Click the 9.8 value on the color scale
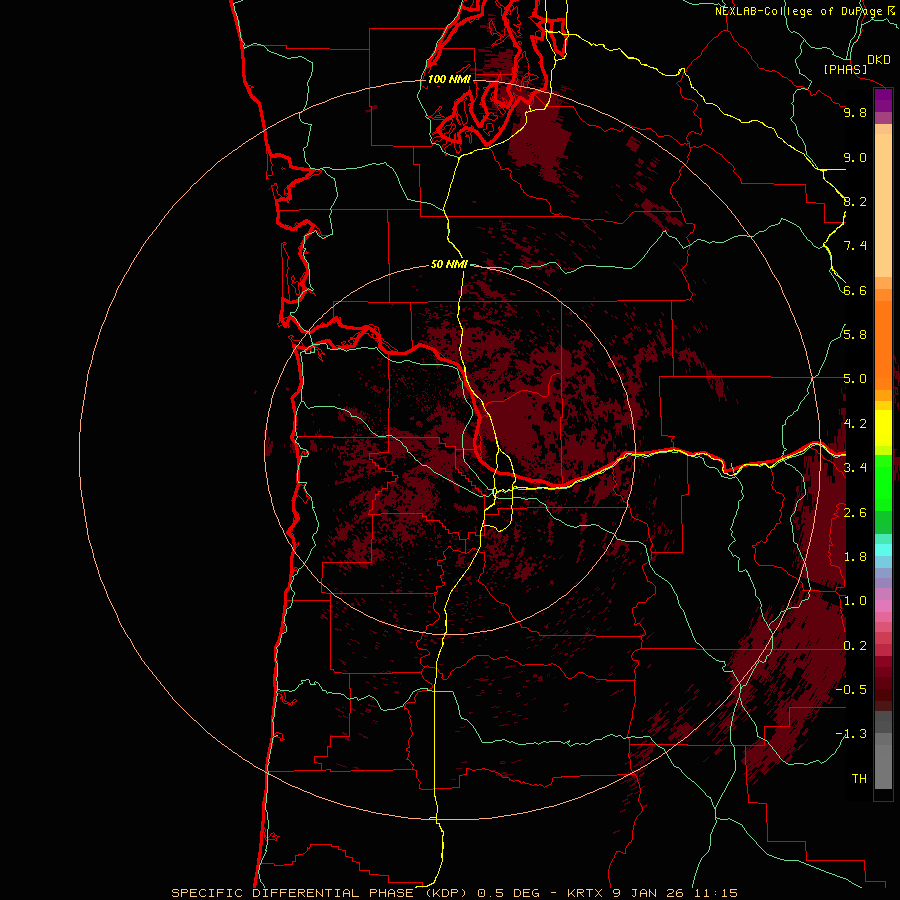 tap(855, 112)
